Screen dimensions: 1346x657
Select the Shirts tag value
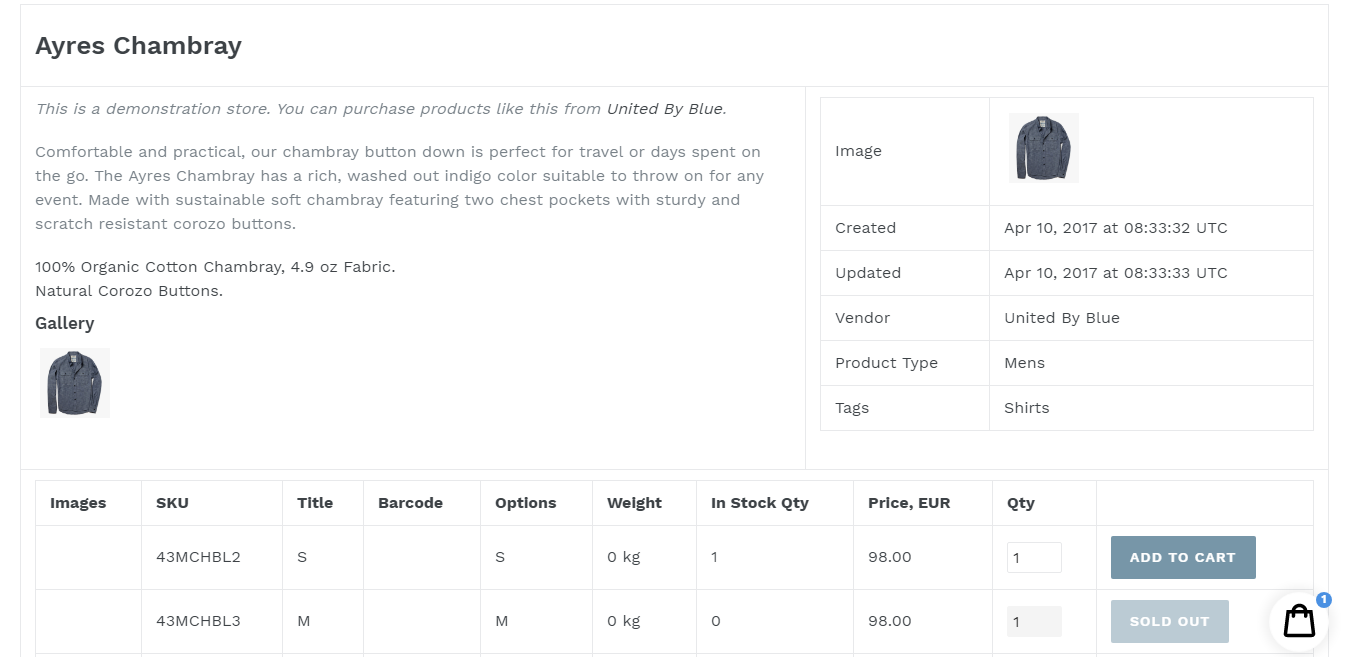pyautogui.click(x=1027, y=407)
